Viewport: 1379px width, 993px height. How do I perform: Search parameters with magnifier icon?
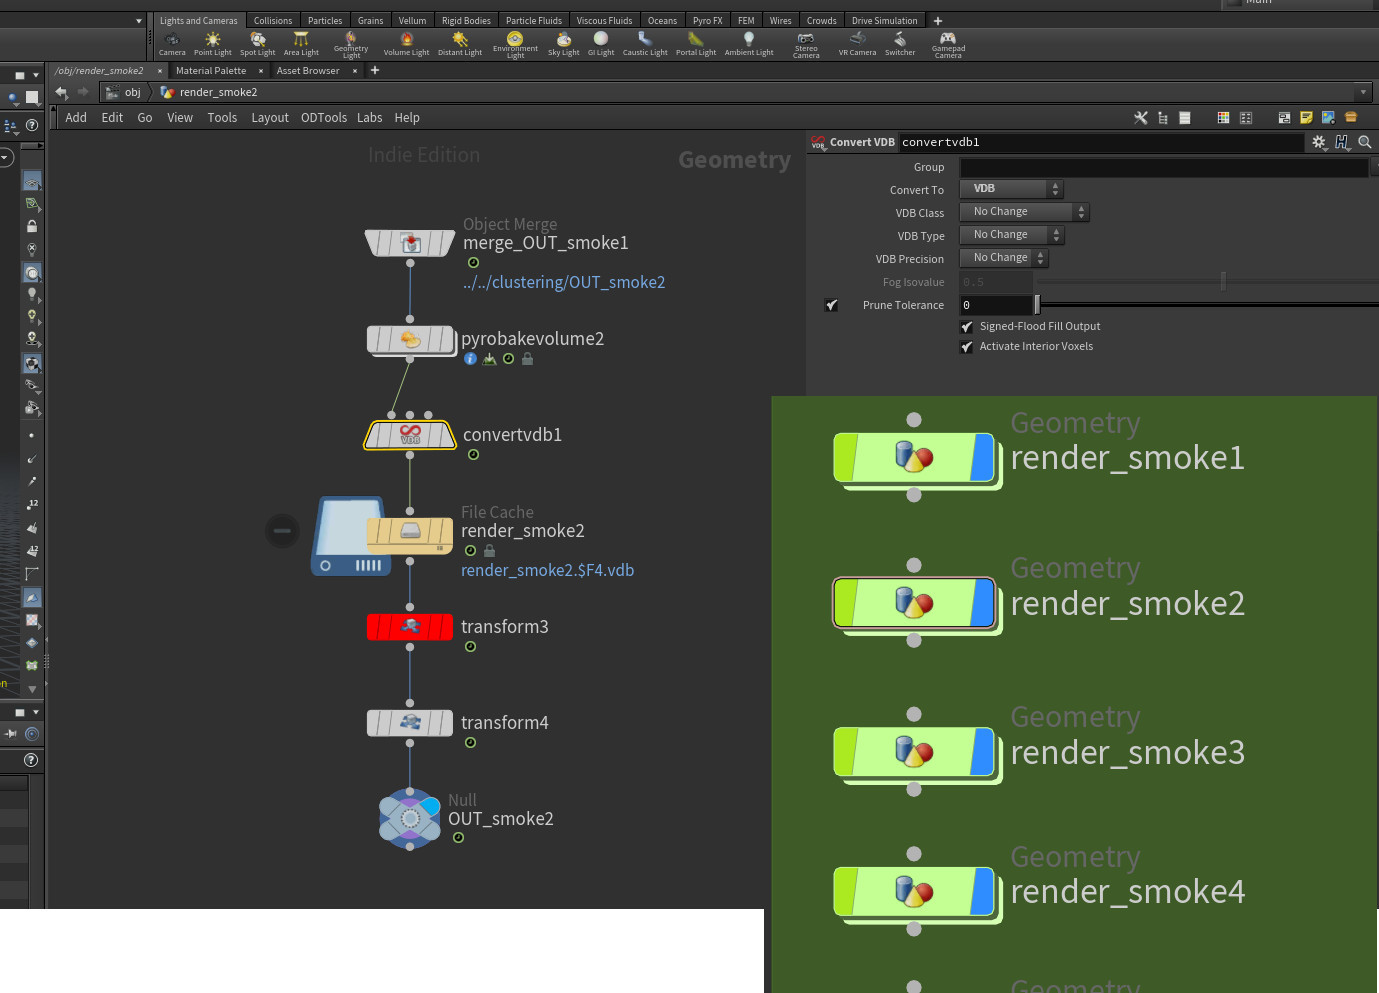(x=1365, y=142)
